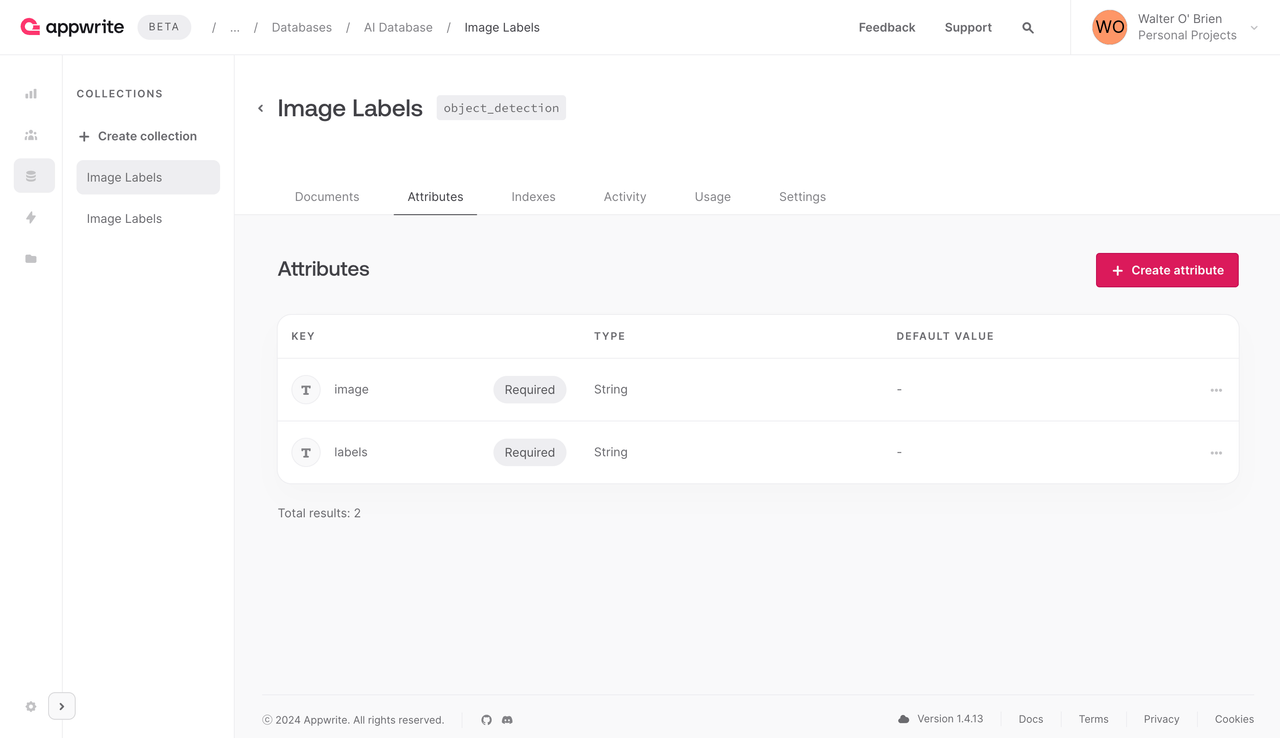Go back using the left arrow

pos(261,108)
